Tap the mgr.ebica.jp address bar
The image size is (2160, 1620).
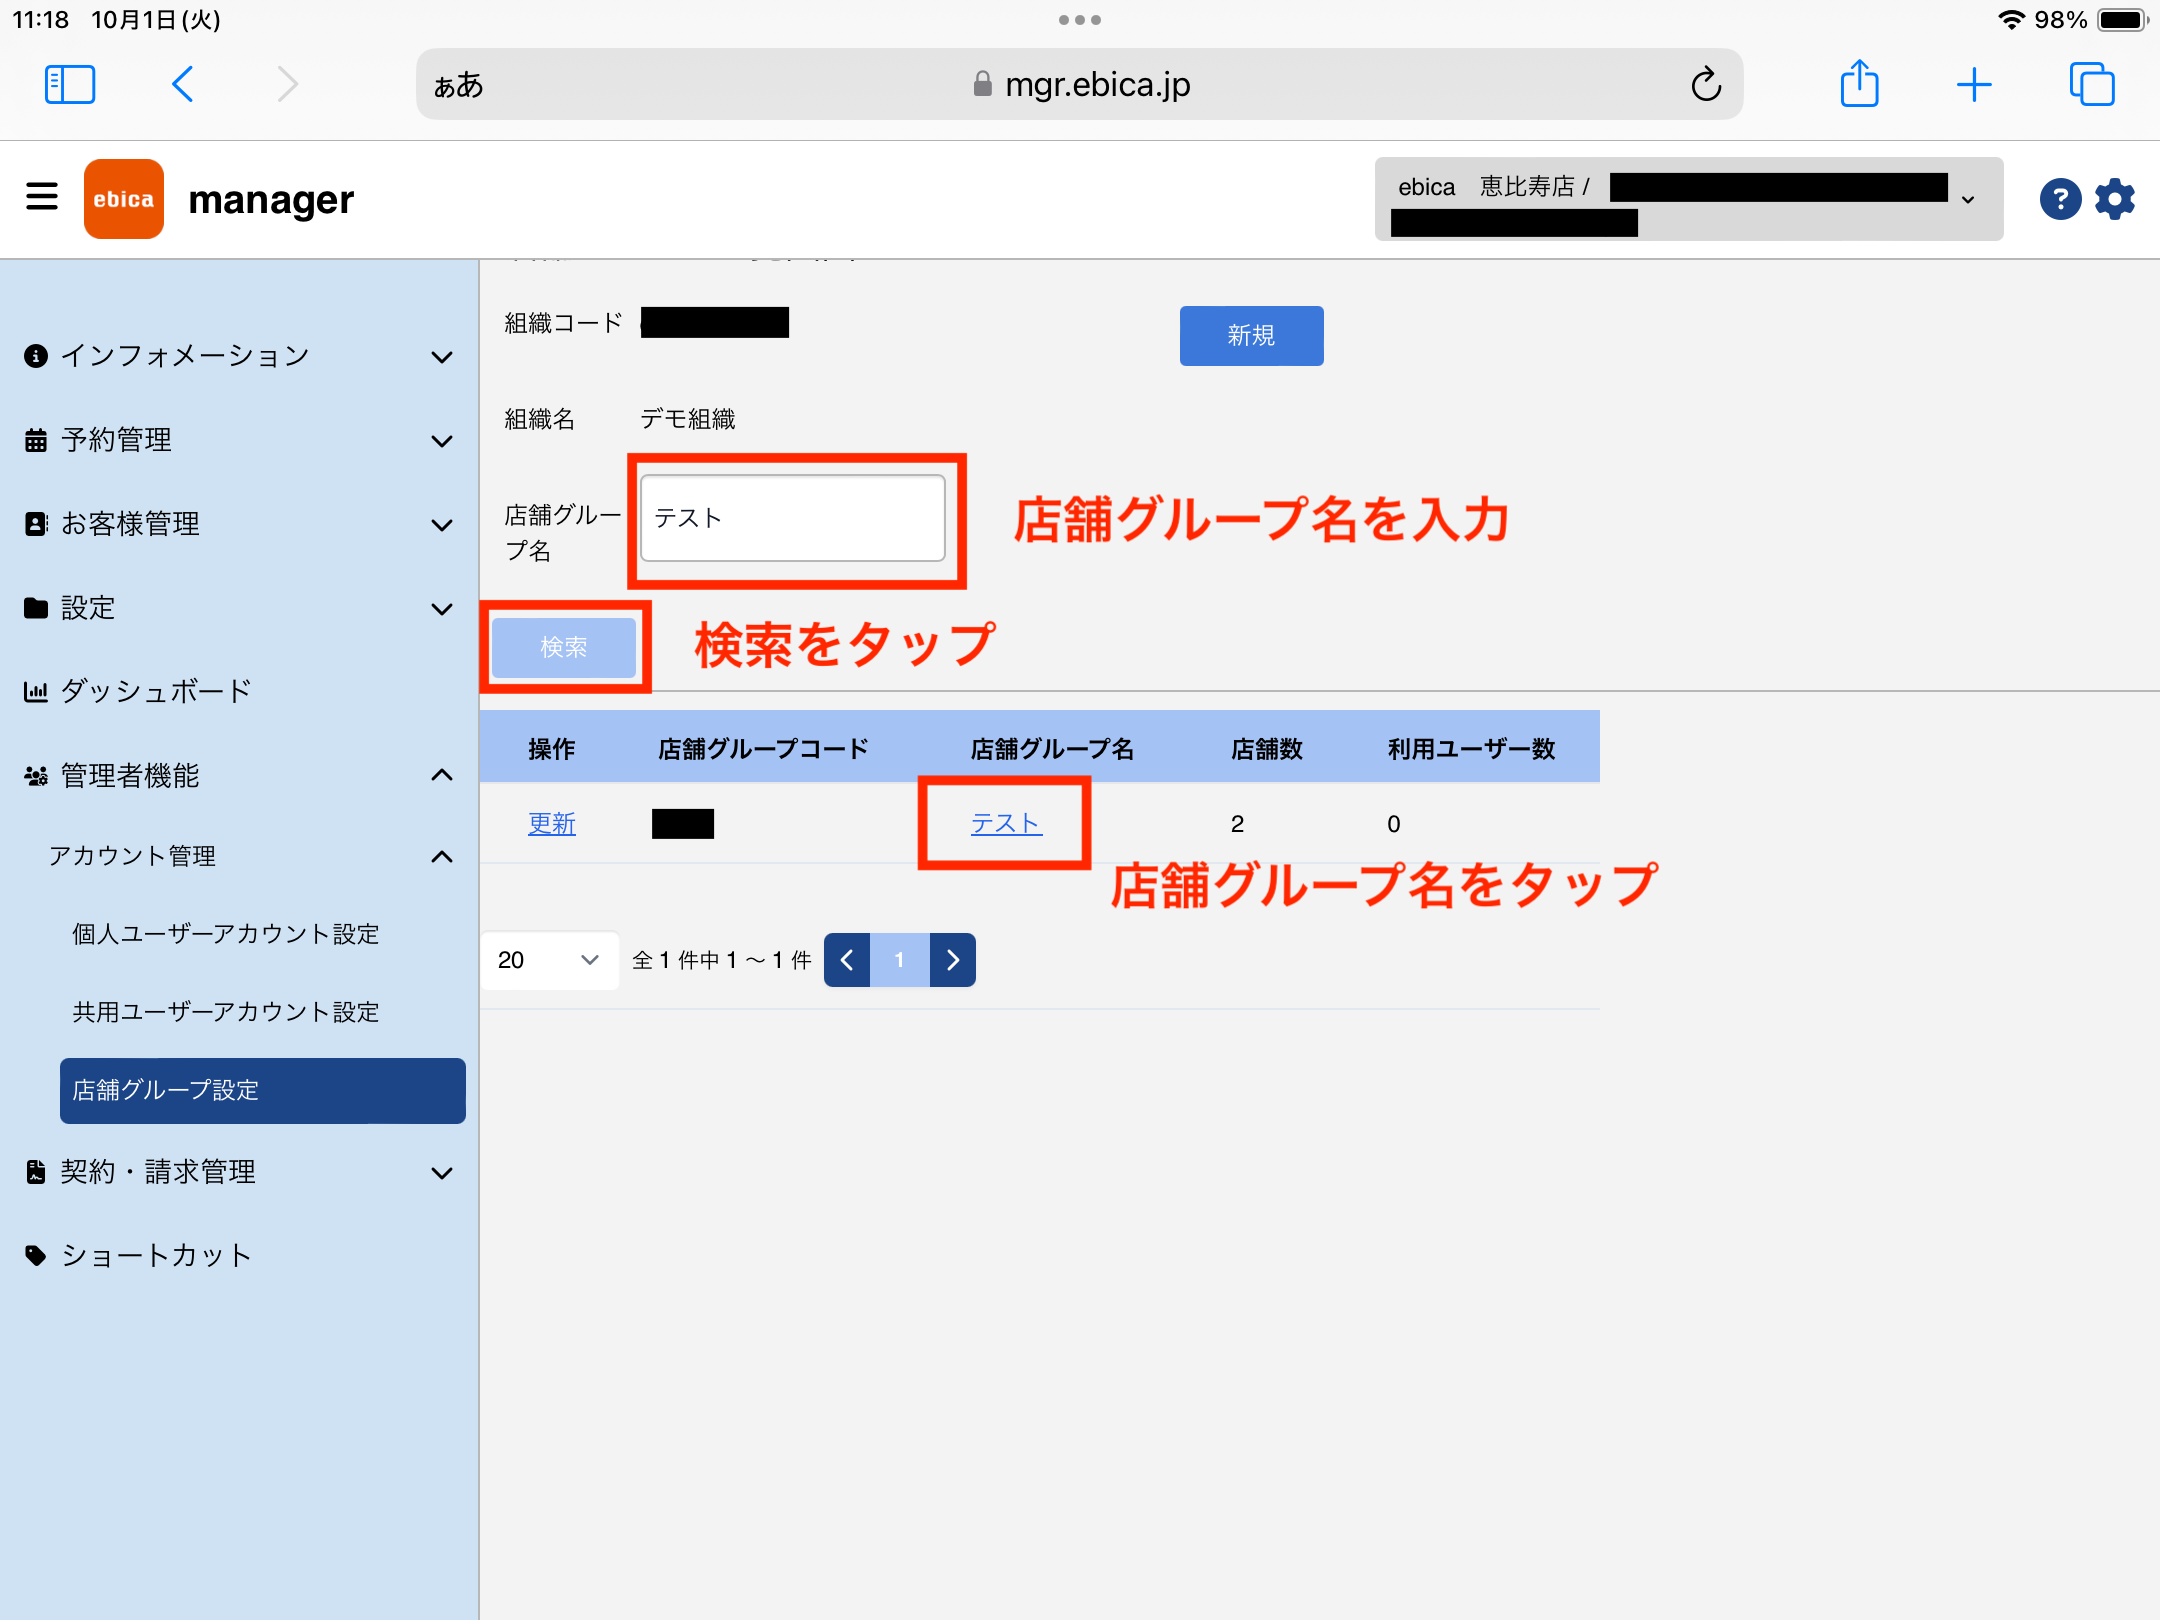click(1080, 85)
